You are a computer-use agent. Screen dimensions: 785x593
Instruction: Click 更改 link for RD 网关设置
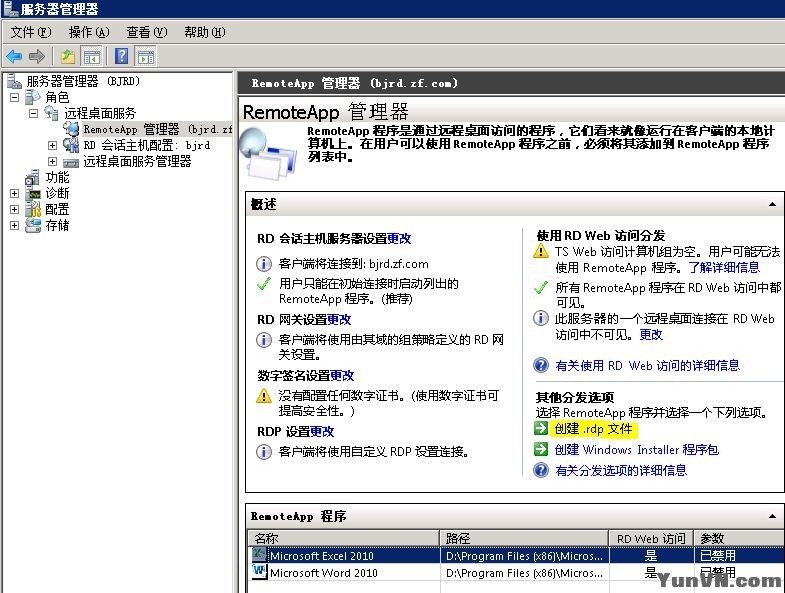coord(339,319)
